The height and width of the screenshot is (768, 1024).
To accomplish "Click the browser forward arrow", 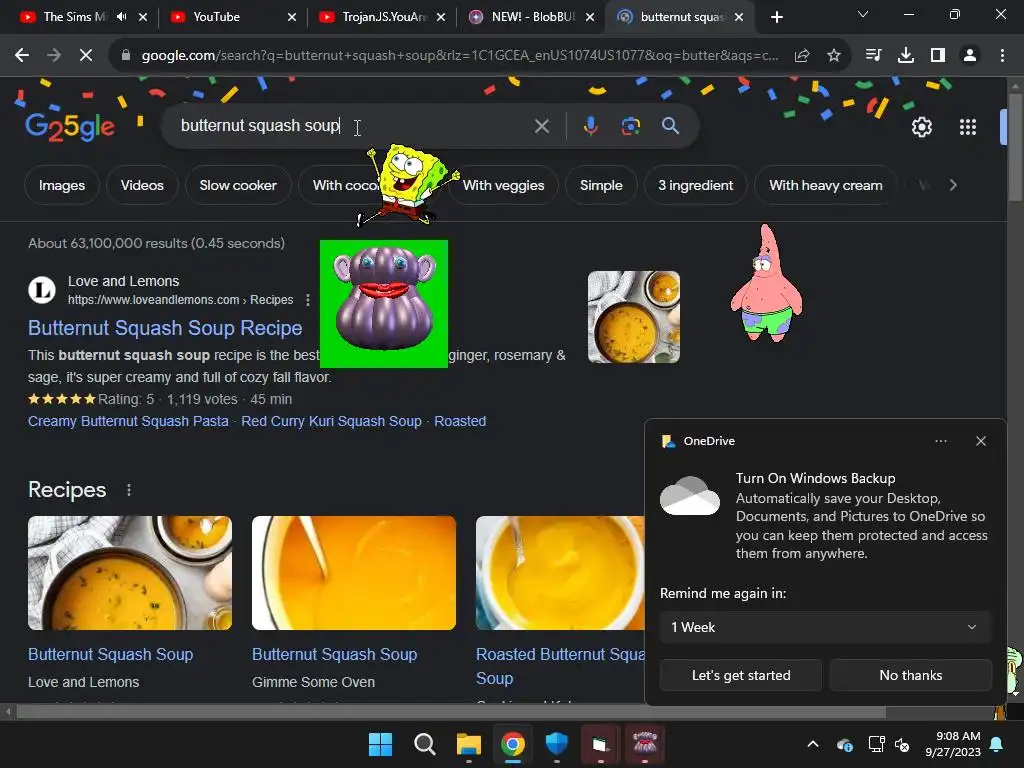I will (x=54, y=56).
